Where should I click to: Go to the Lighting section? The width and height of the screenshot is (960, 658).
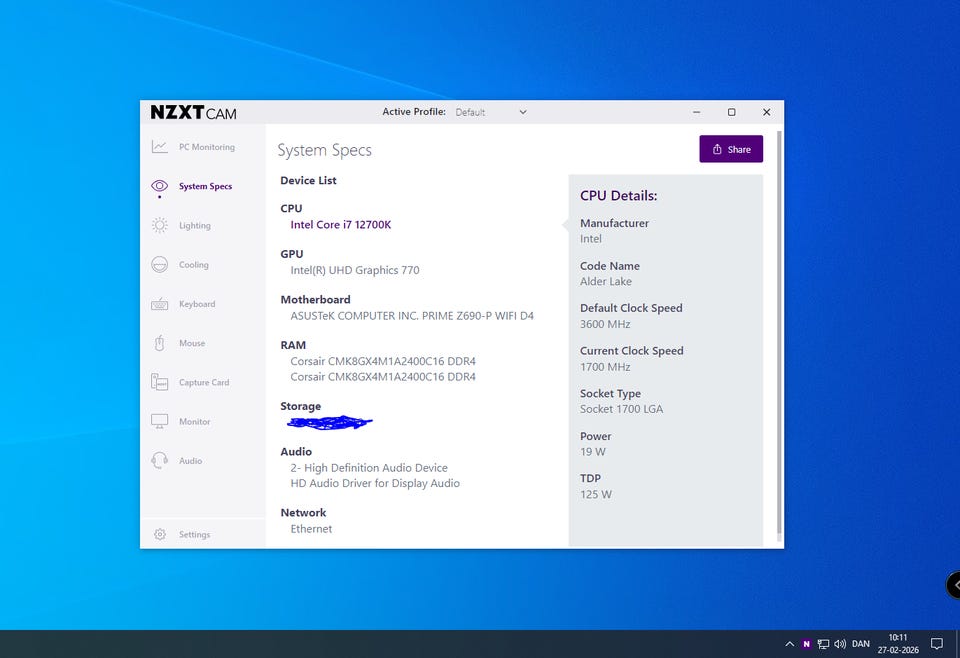(195, 225)
